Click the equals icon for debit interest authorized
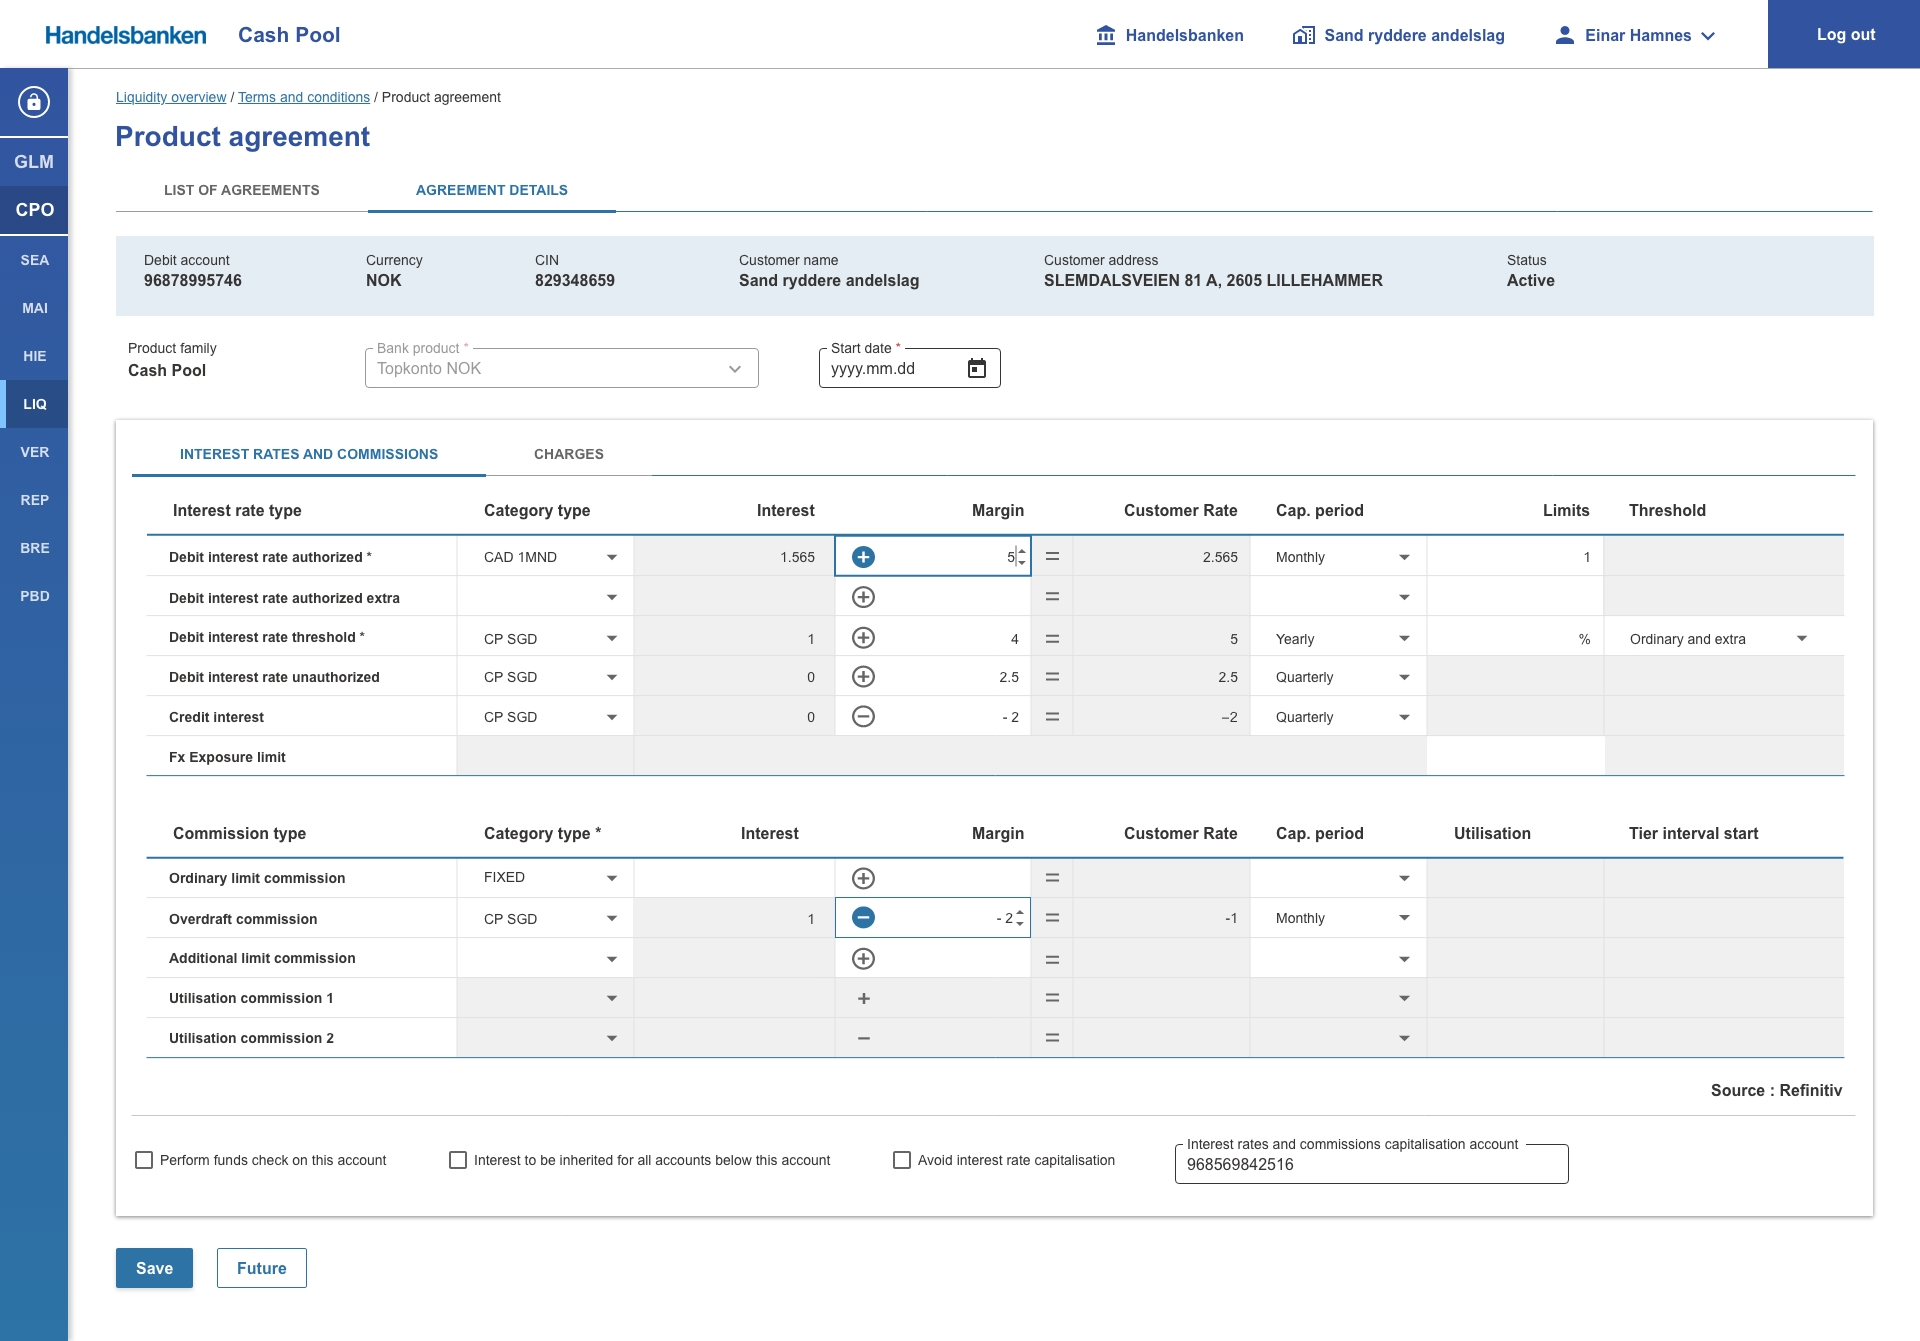 click(x=1050, y=556)
